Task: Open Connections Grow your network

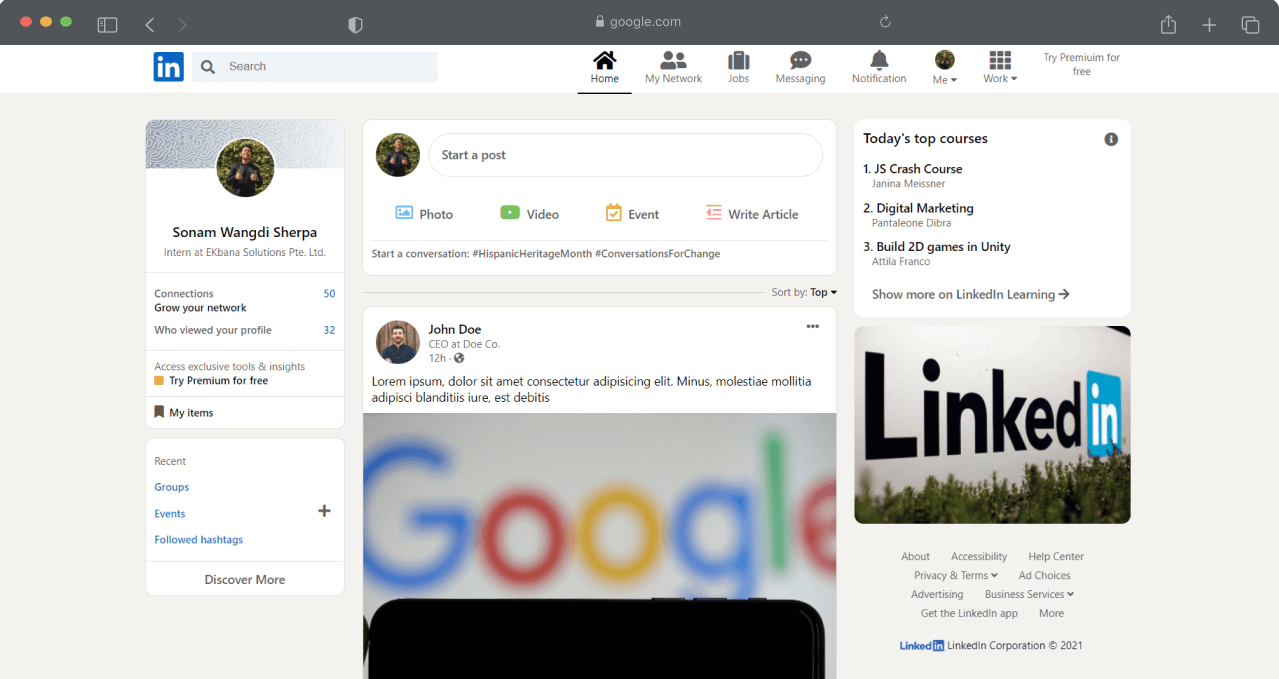Action: click(245, 300)
